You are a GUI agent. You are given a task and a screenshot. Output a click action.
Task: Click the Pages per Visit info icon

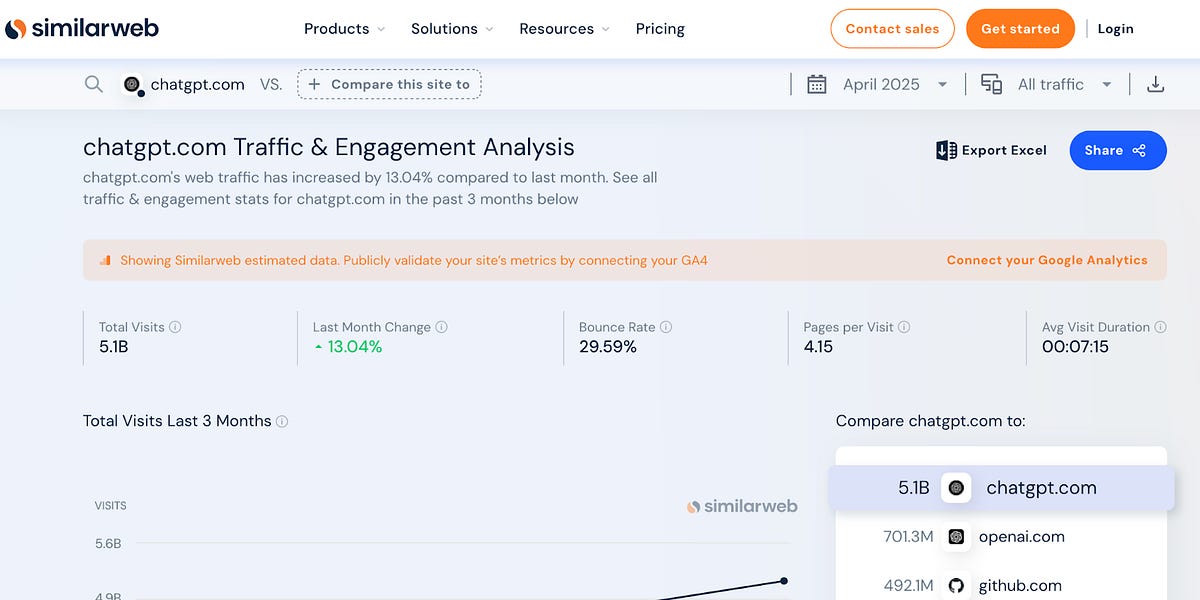tap(904, 327)
